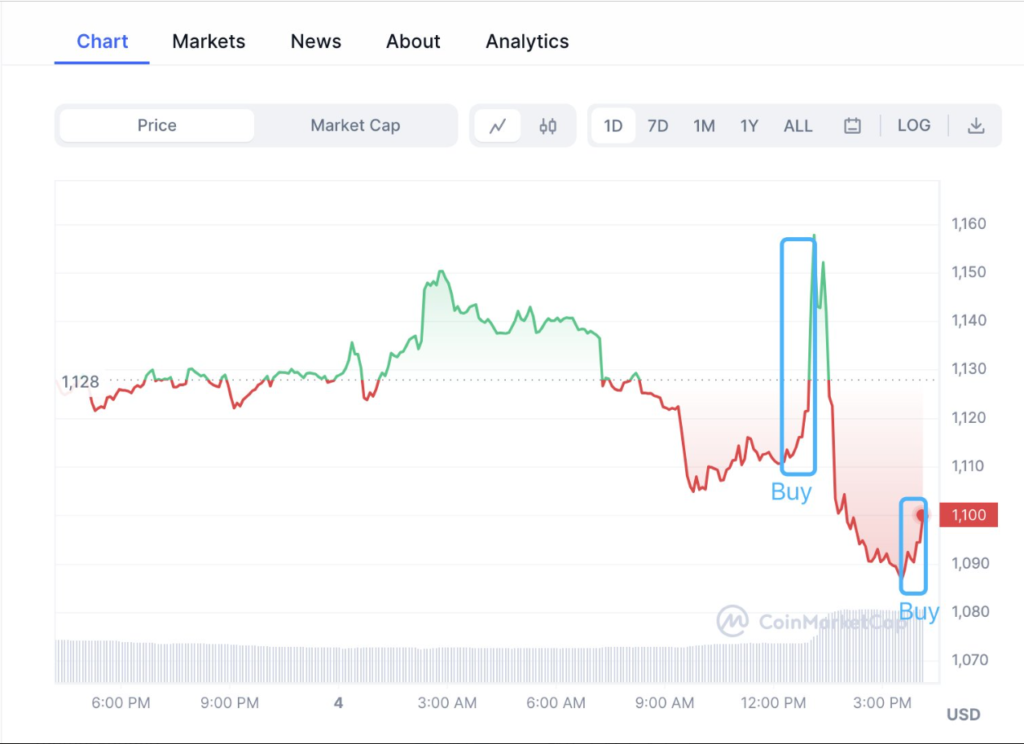Screen dimensions: 1024x744
Task: Switch to candlestick chart icon
Action: coord(548,126)
